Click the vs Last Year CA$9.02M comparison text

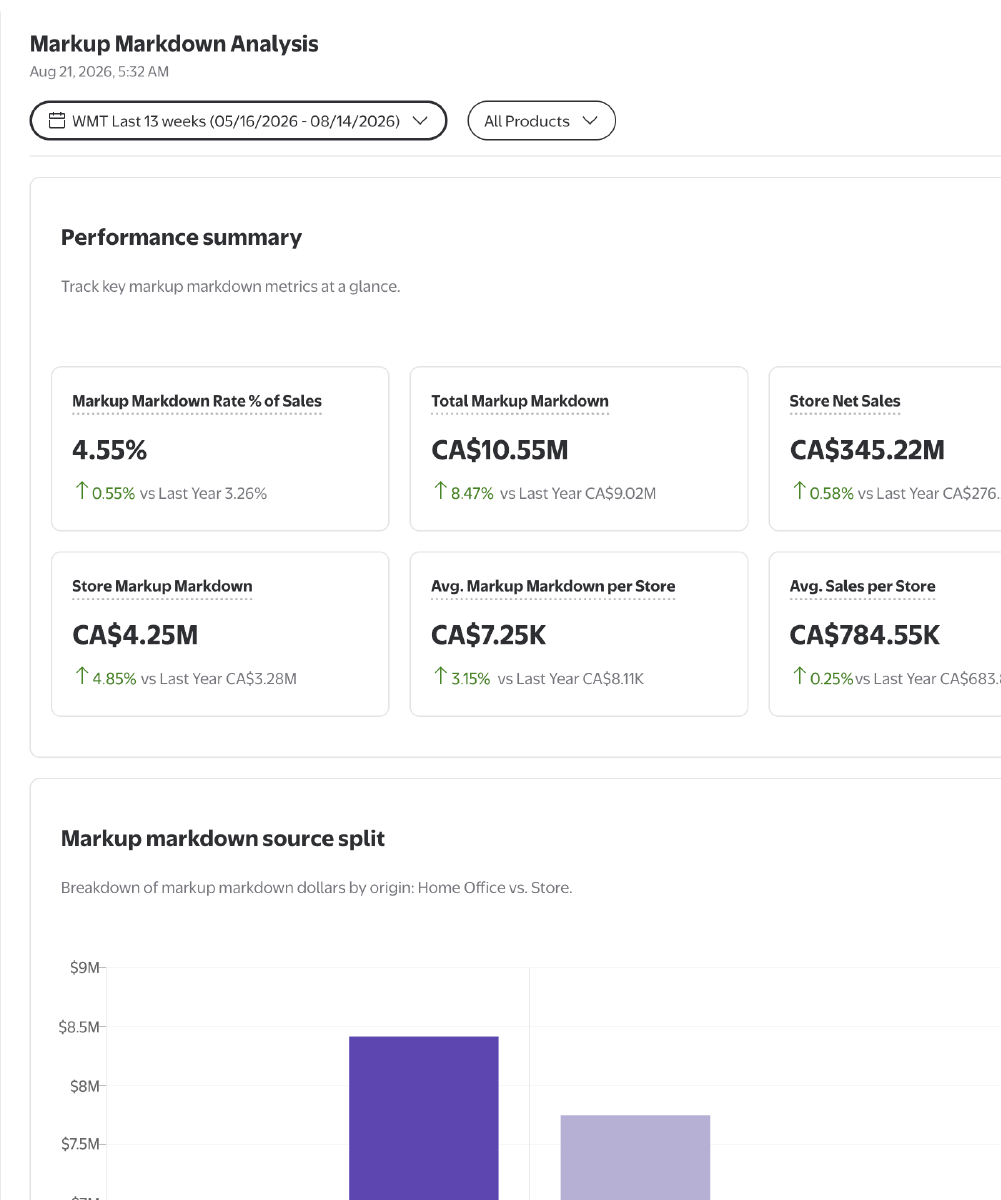coord(578,493)
